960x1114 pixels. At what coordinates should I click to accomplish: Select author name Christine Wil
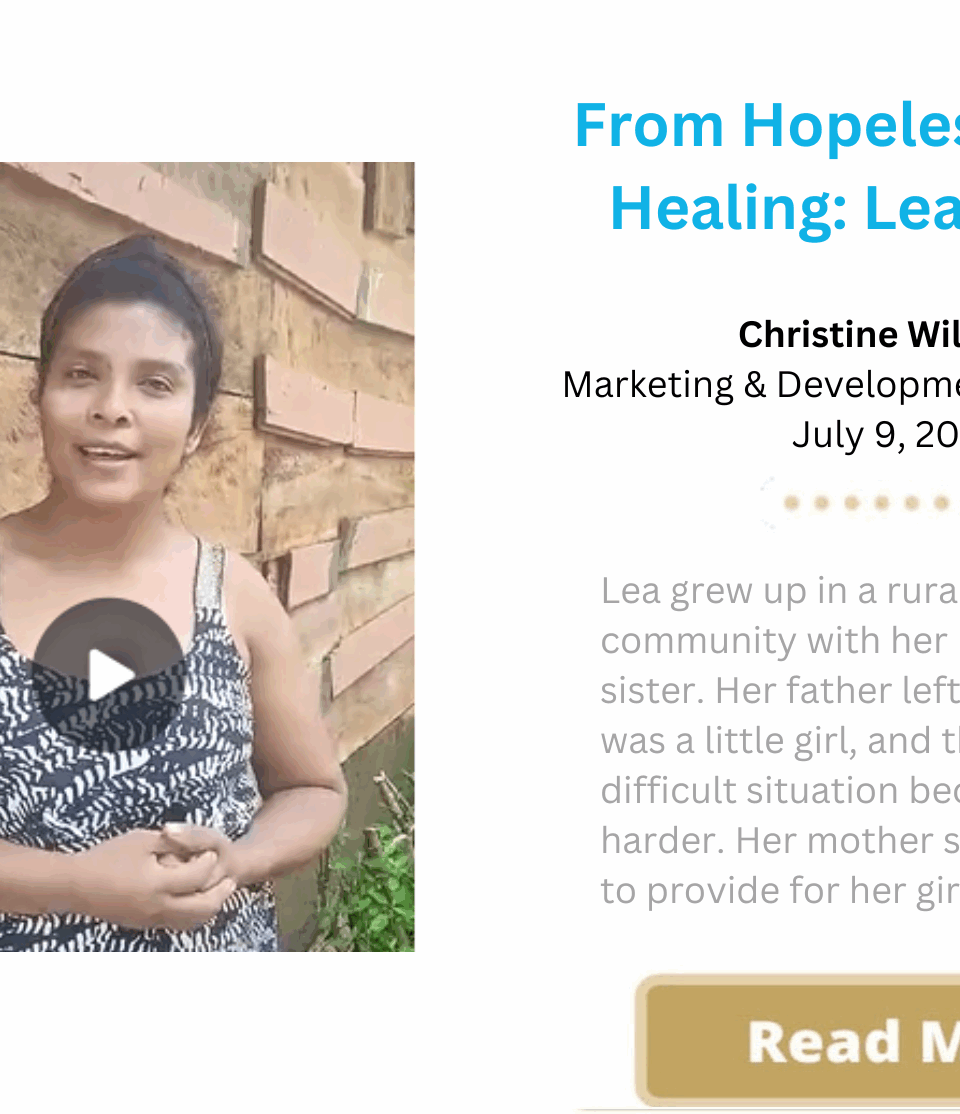tap(849, 334)
